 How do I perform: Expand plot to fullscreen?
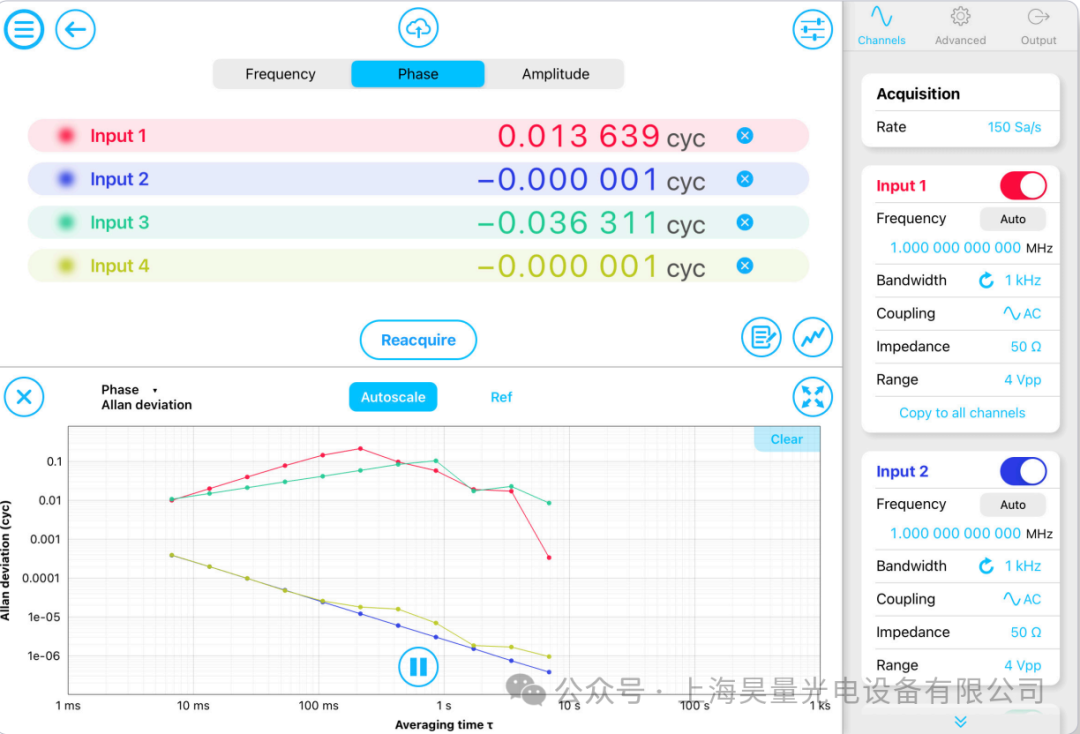(x=812, y=397)
